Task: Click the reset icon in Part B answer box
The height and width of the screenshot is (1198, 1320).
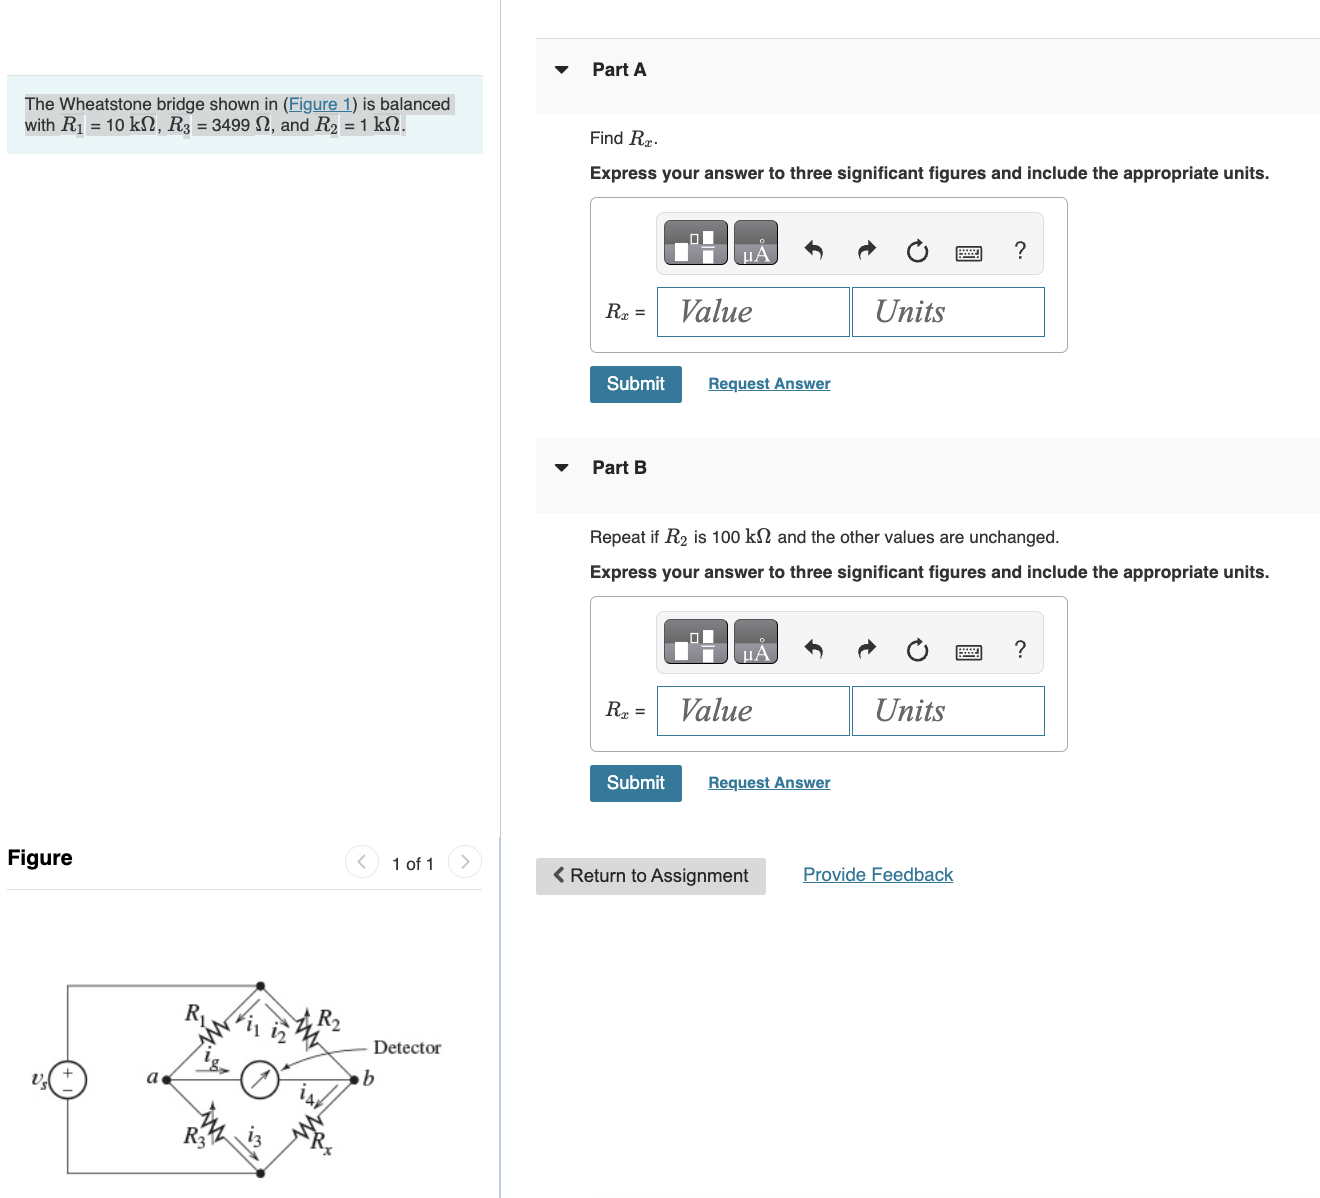Action: (917, 650)
